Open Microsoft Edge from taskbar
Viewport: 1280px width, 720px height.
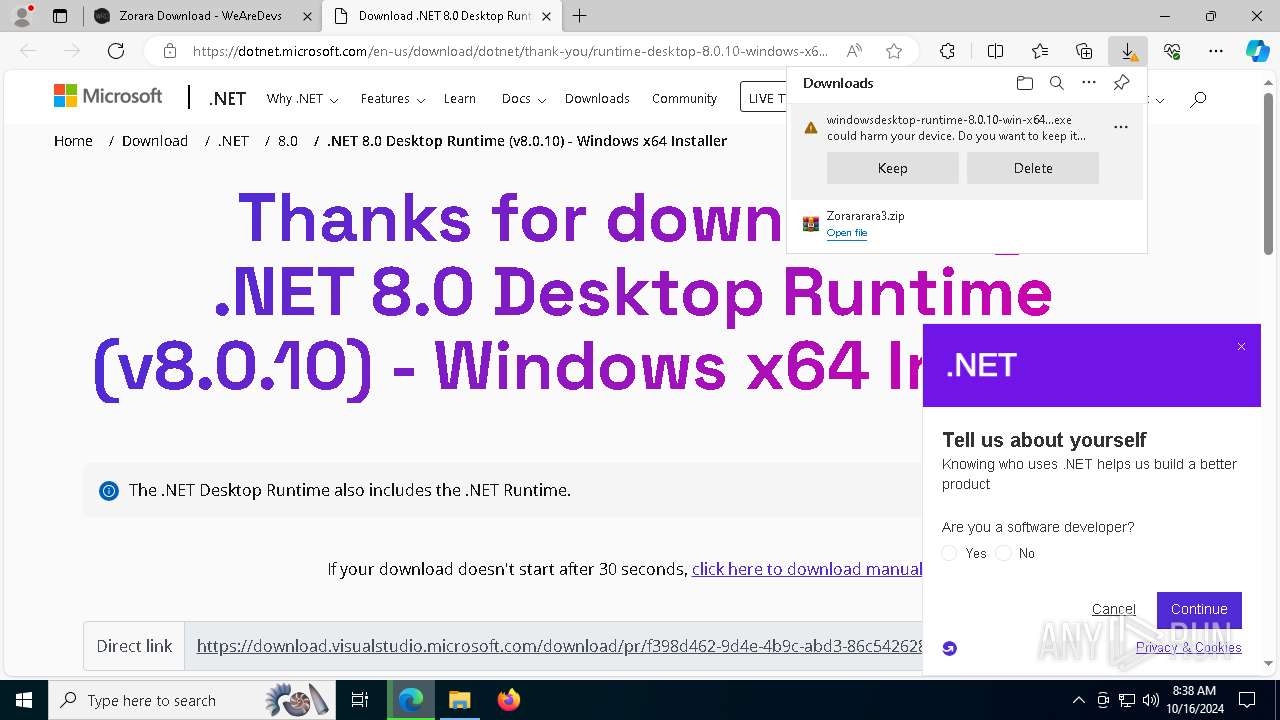[x=411, y=700]
